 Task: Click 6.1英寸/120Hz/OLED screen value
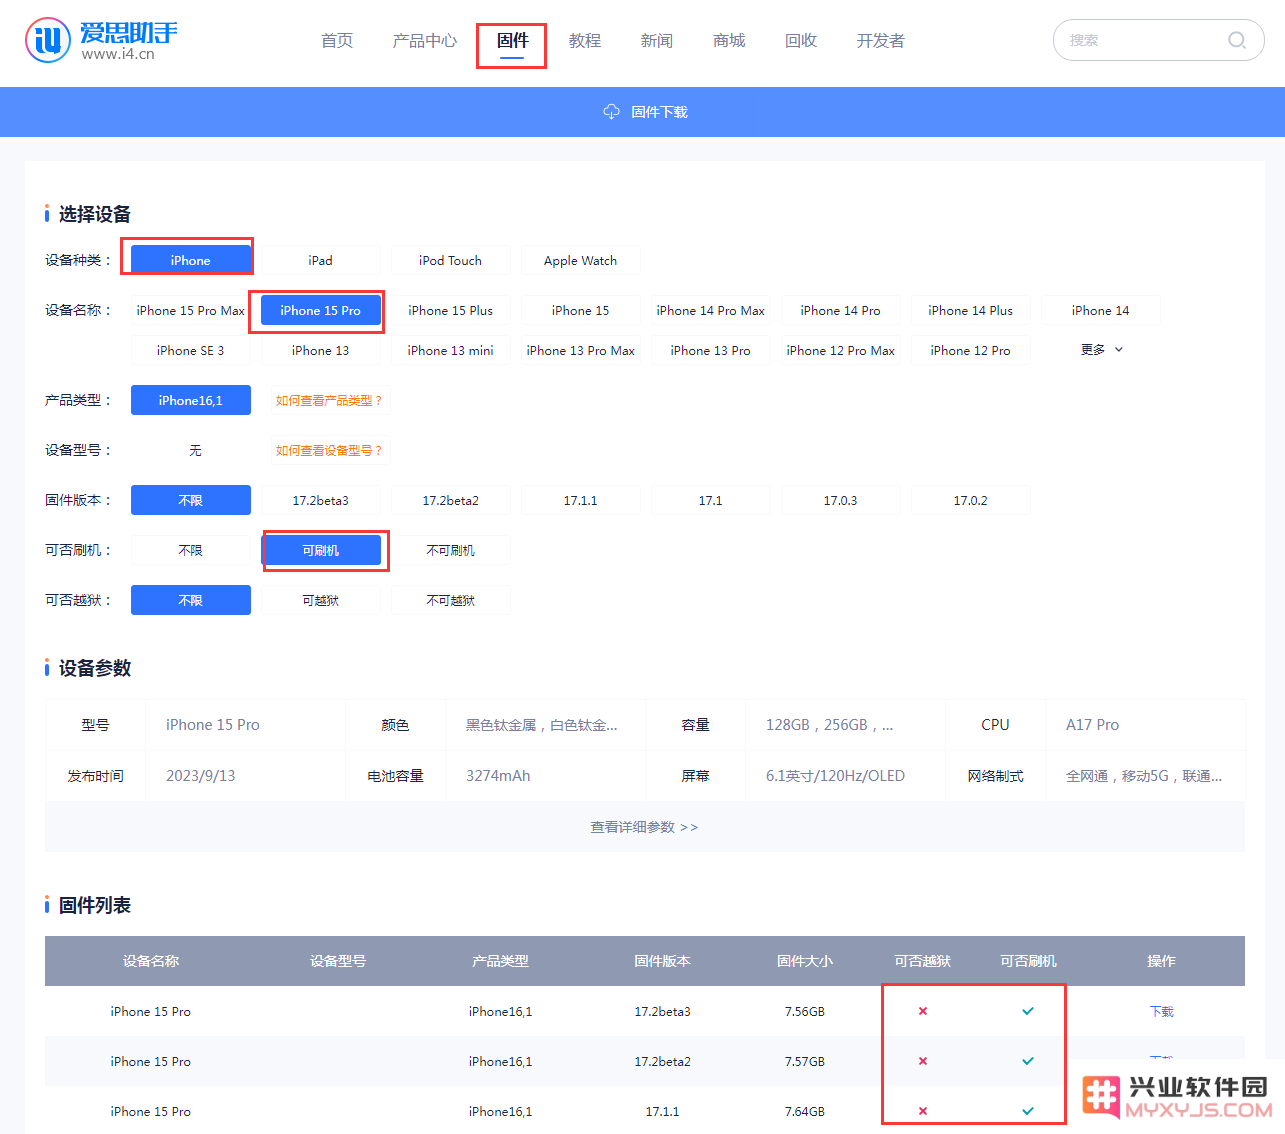pyautogui.click(x=836, y=776)
